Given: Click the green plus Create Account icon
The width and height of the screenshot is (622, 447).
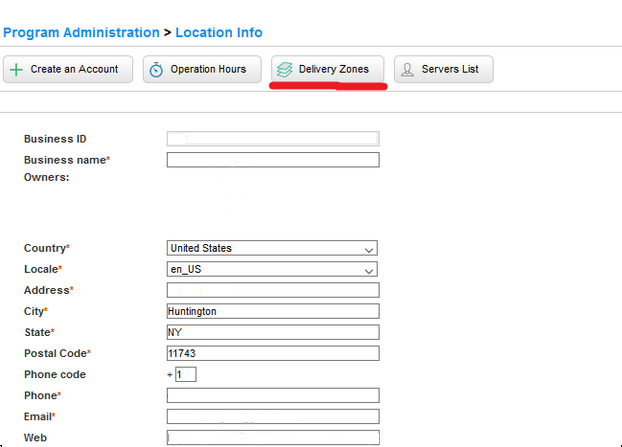Looking at the screenshot, I should pyautogui.click(x=17, y=70).
